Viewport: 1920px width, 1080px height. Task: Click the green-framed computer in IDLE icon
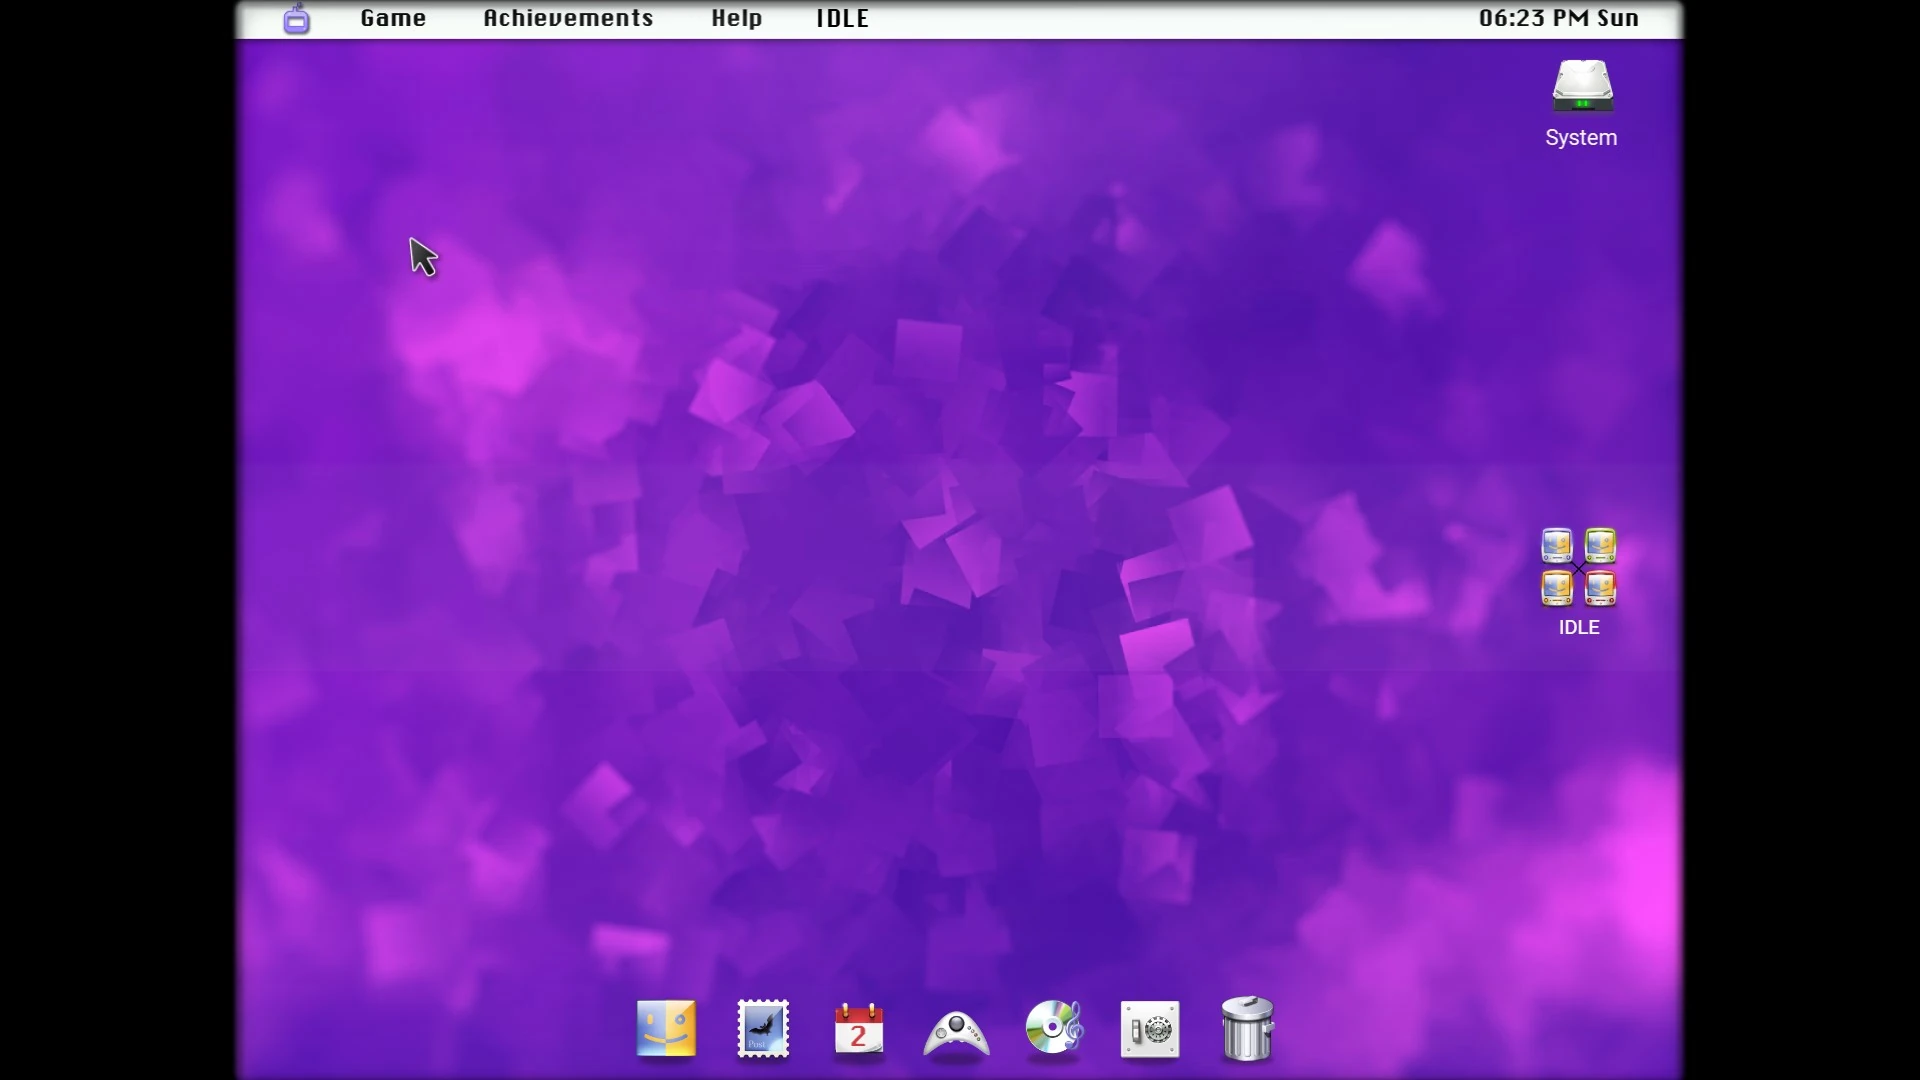(x=1601, y=546)
